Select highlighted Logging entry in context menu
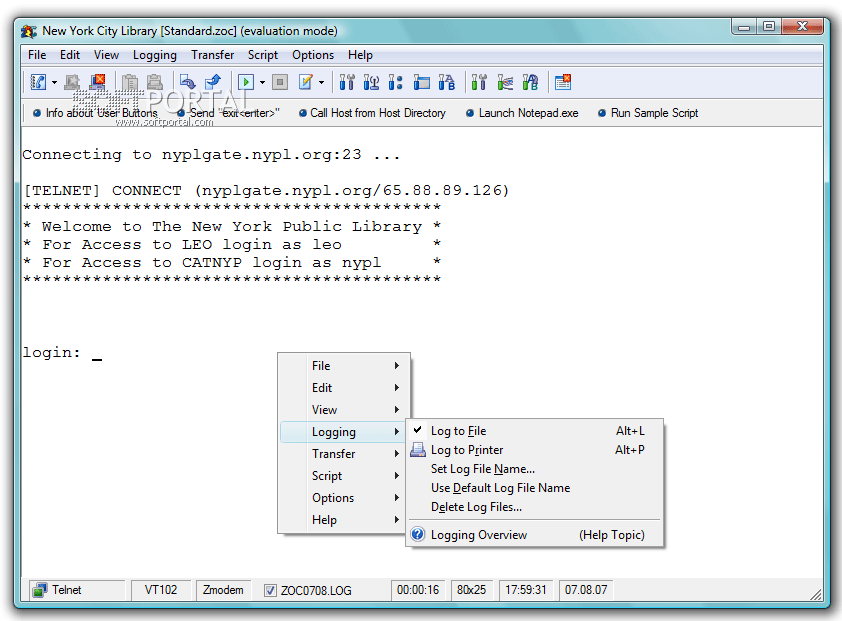The width and height of the screenshot is (842, 621). click(344, 432)
